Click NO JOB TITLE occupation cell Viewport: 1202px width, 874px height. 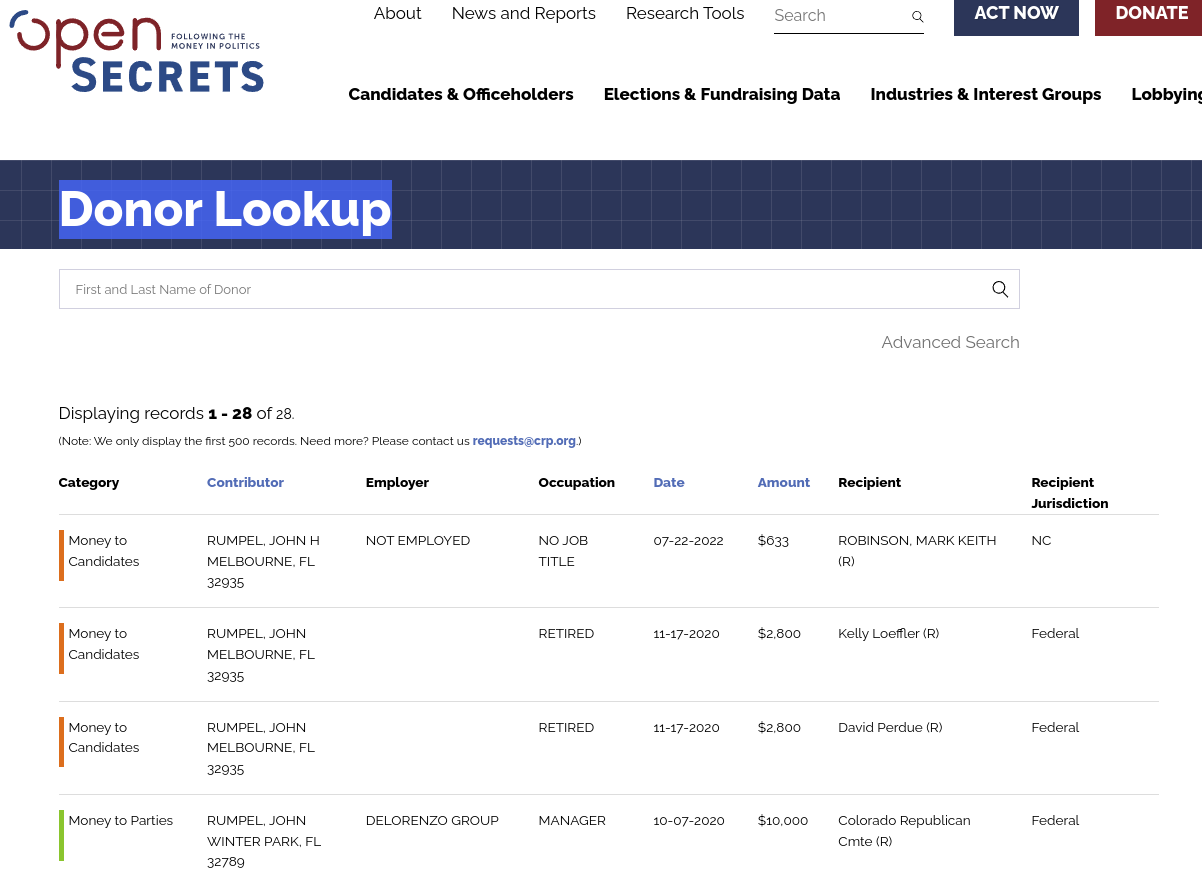coord(563,551)
